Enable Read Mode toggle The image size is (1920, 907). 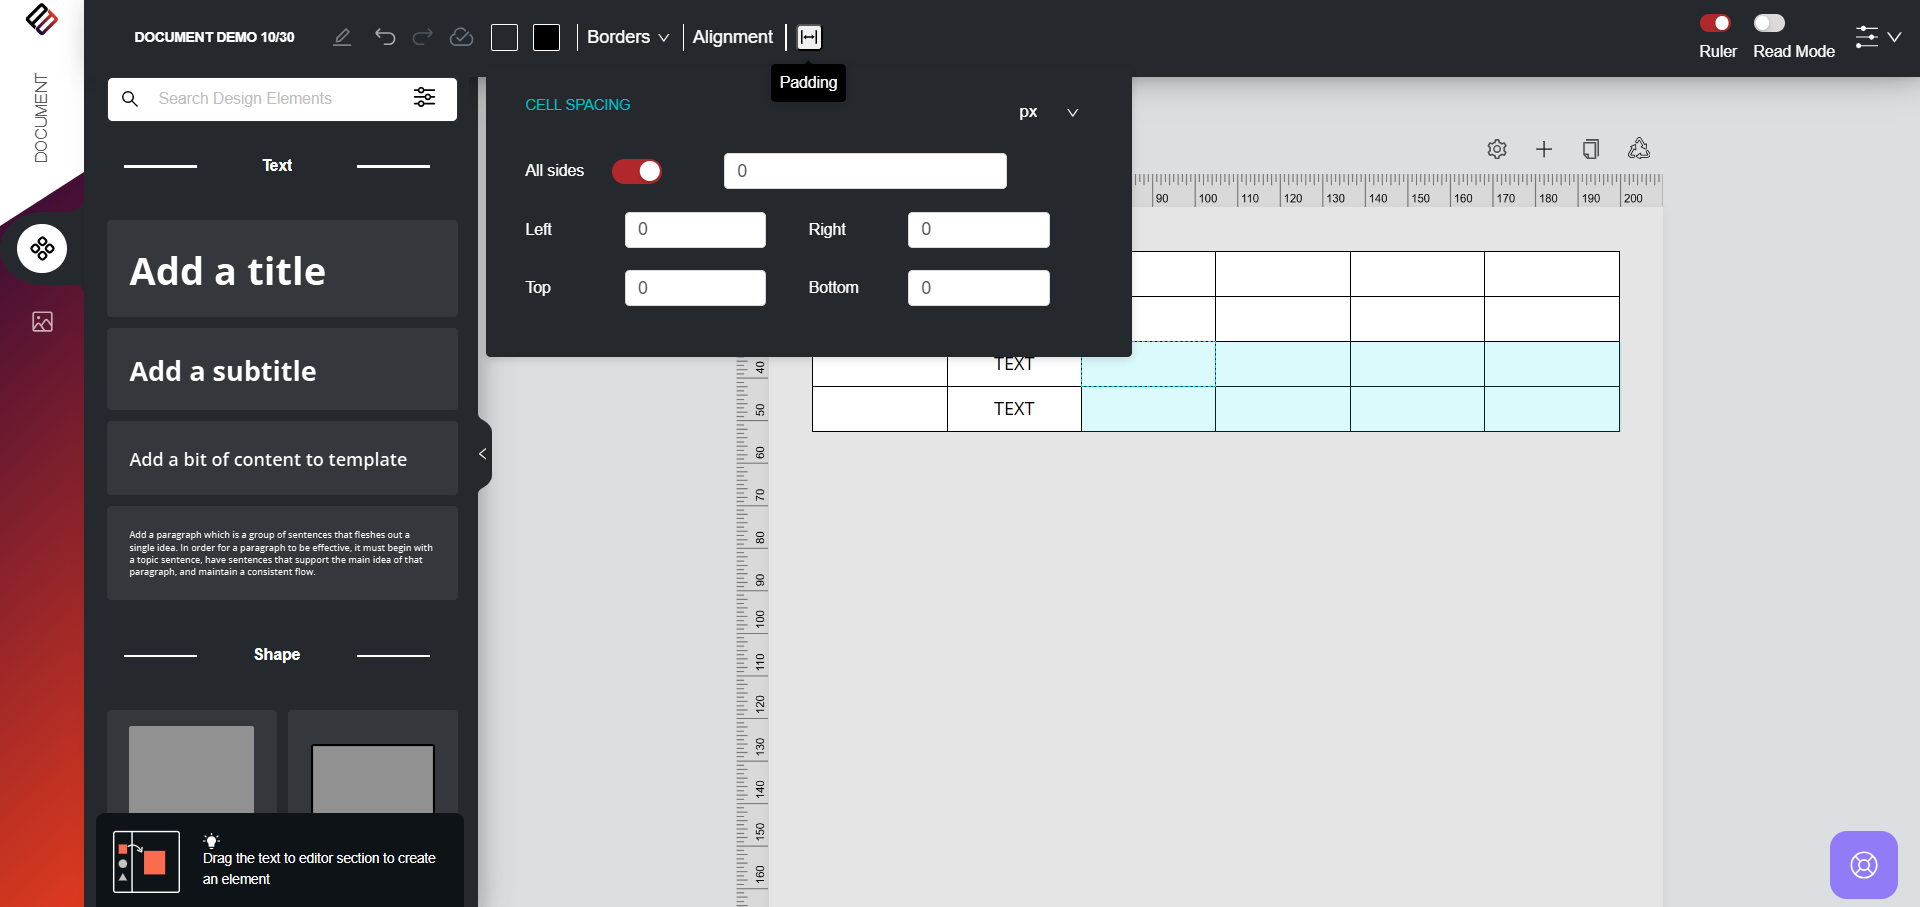(1769, 23)
